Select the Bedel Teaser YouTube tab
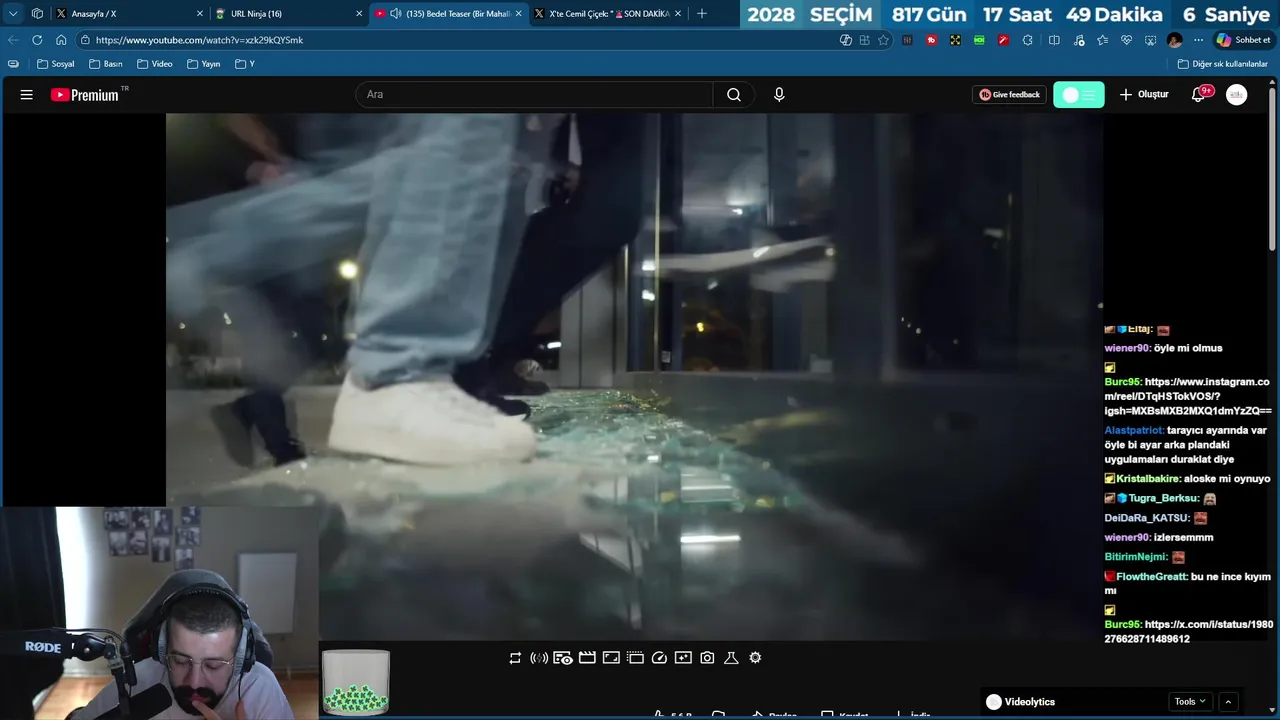This screenshot has height=720, width=1280. pos(450,14)
